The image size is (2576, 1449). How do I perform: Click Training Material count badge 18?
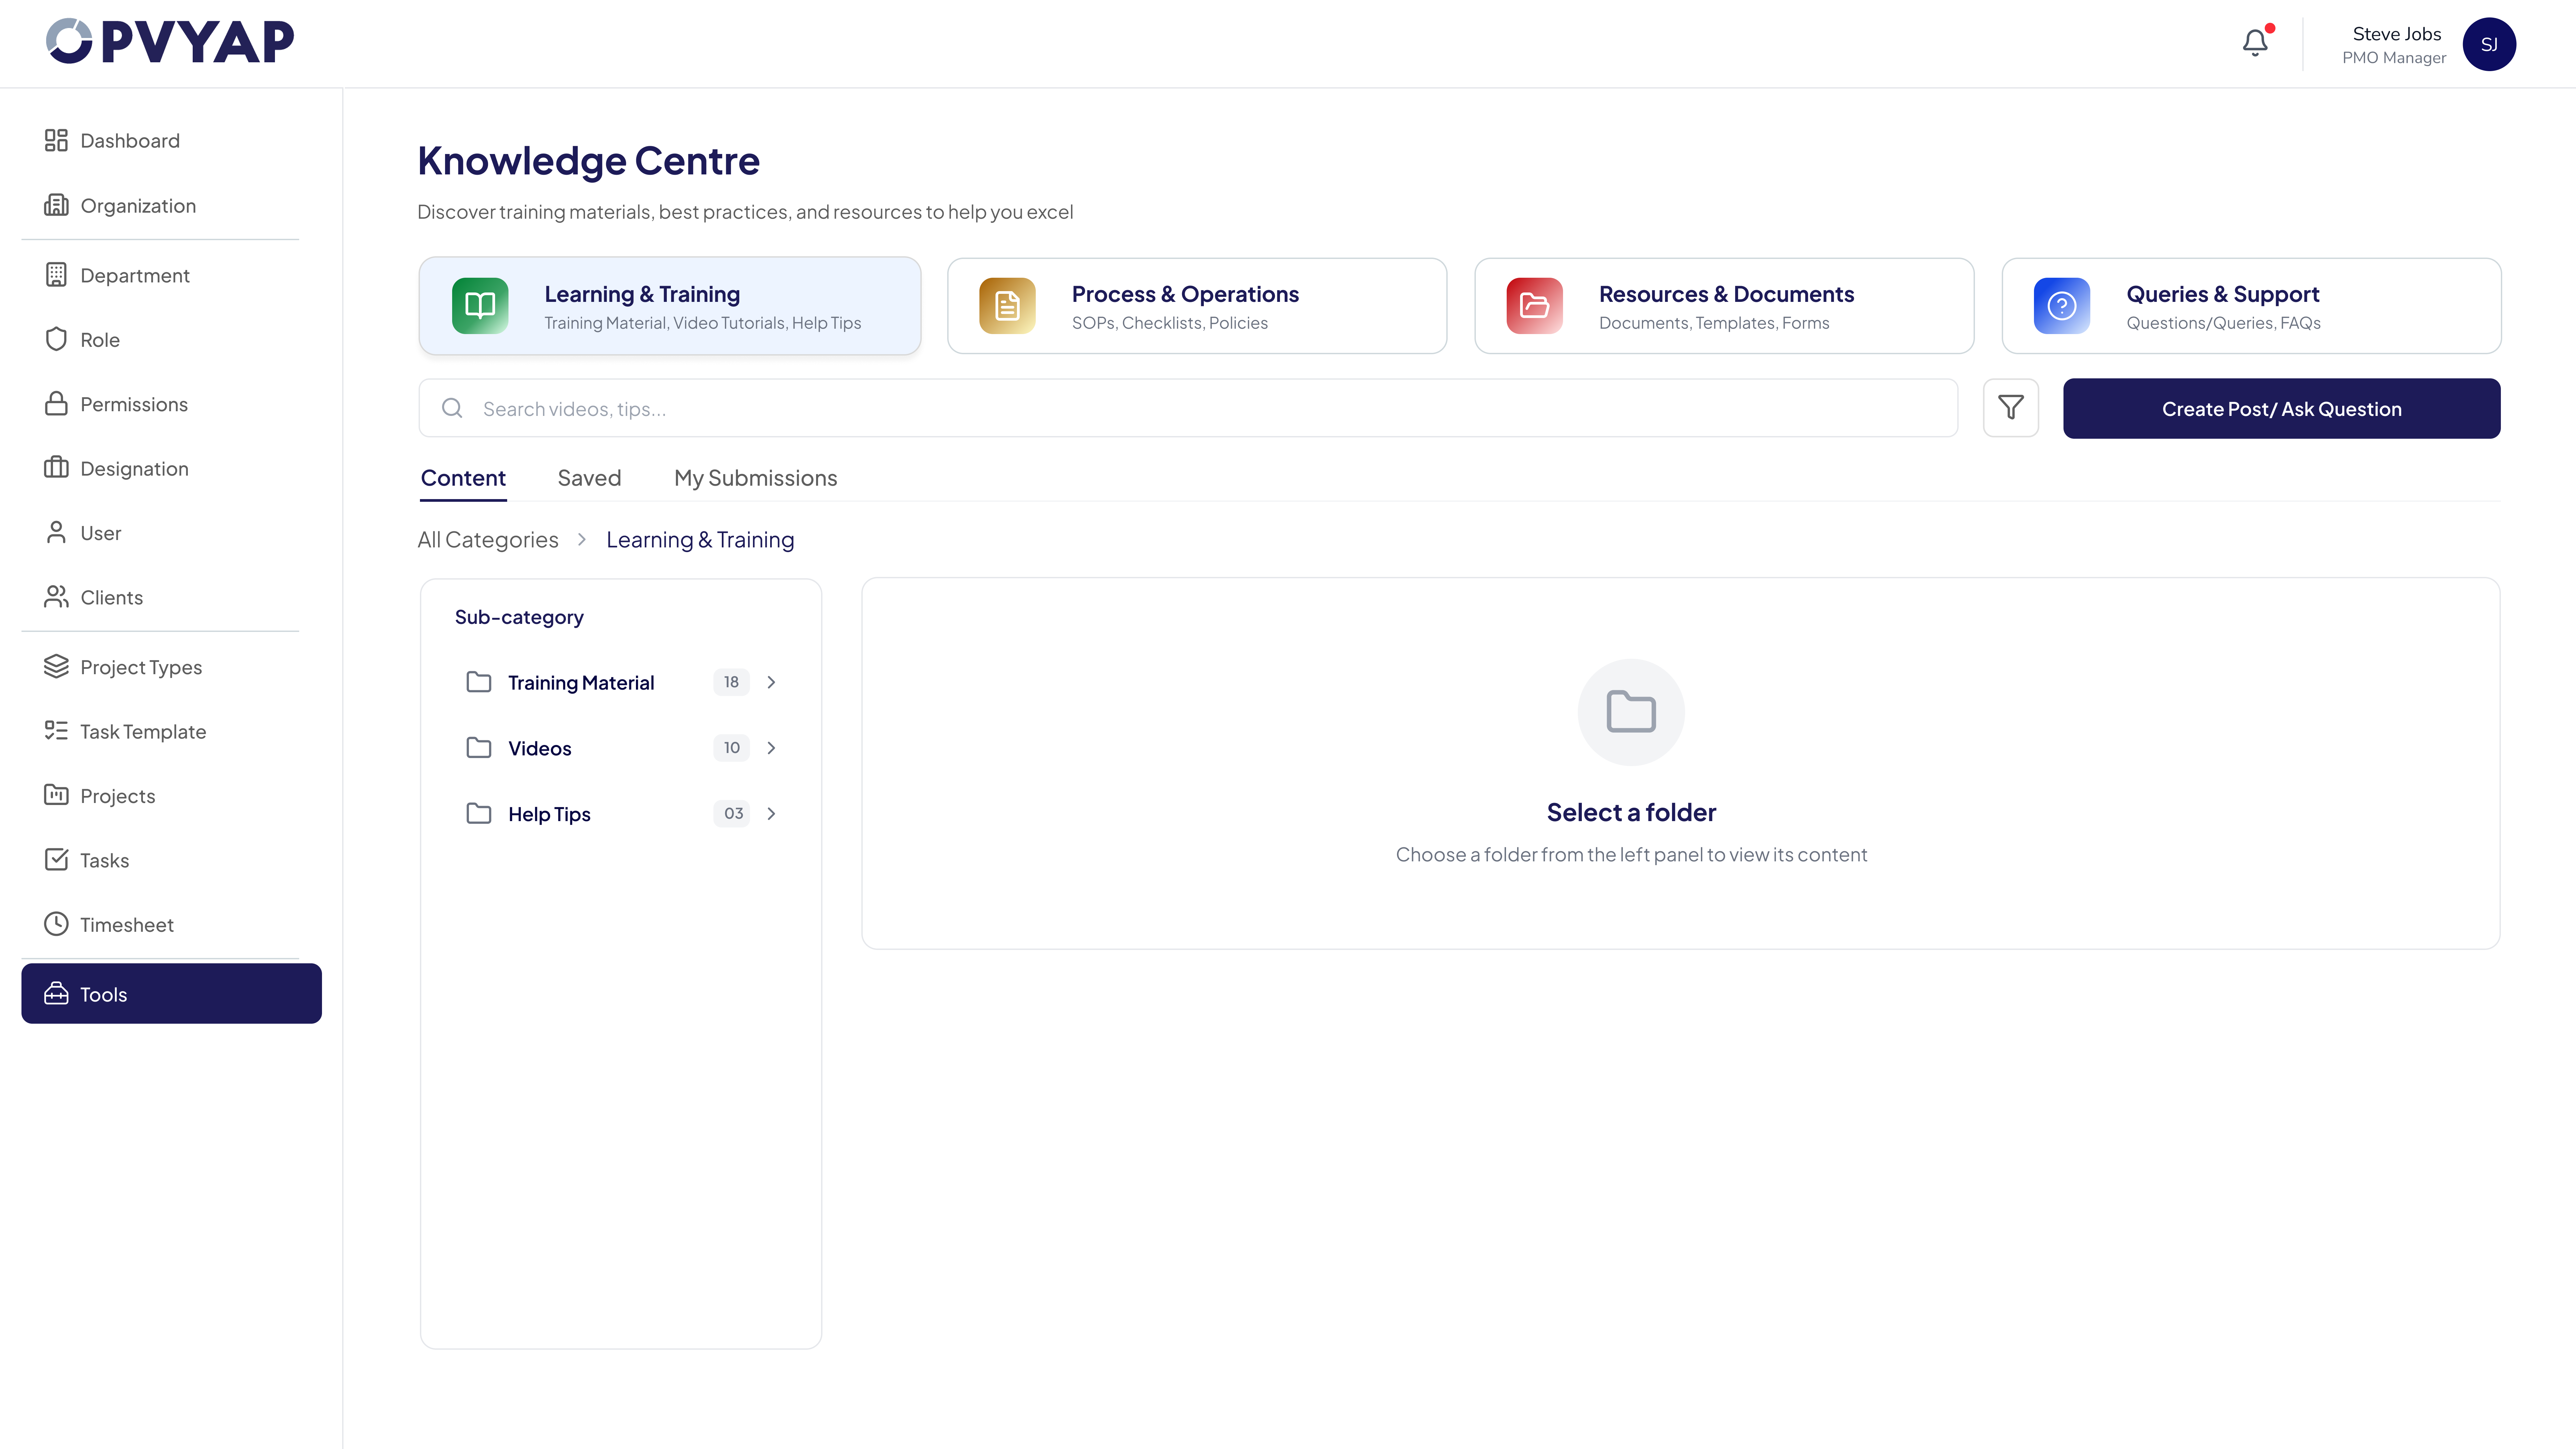tap(731, 682)
